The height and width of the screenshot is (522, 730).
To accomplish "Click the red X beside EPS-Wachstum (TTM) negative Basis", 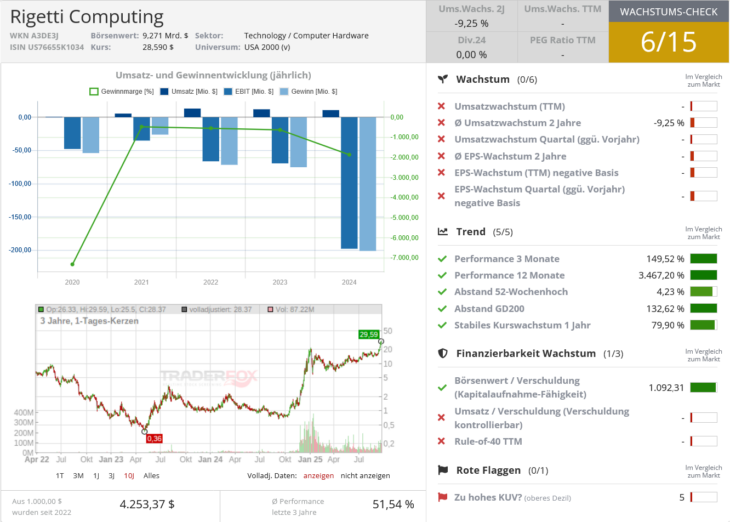I will [441, 173].
